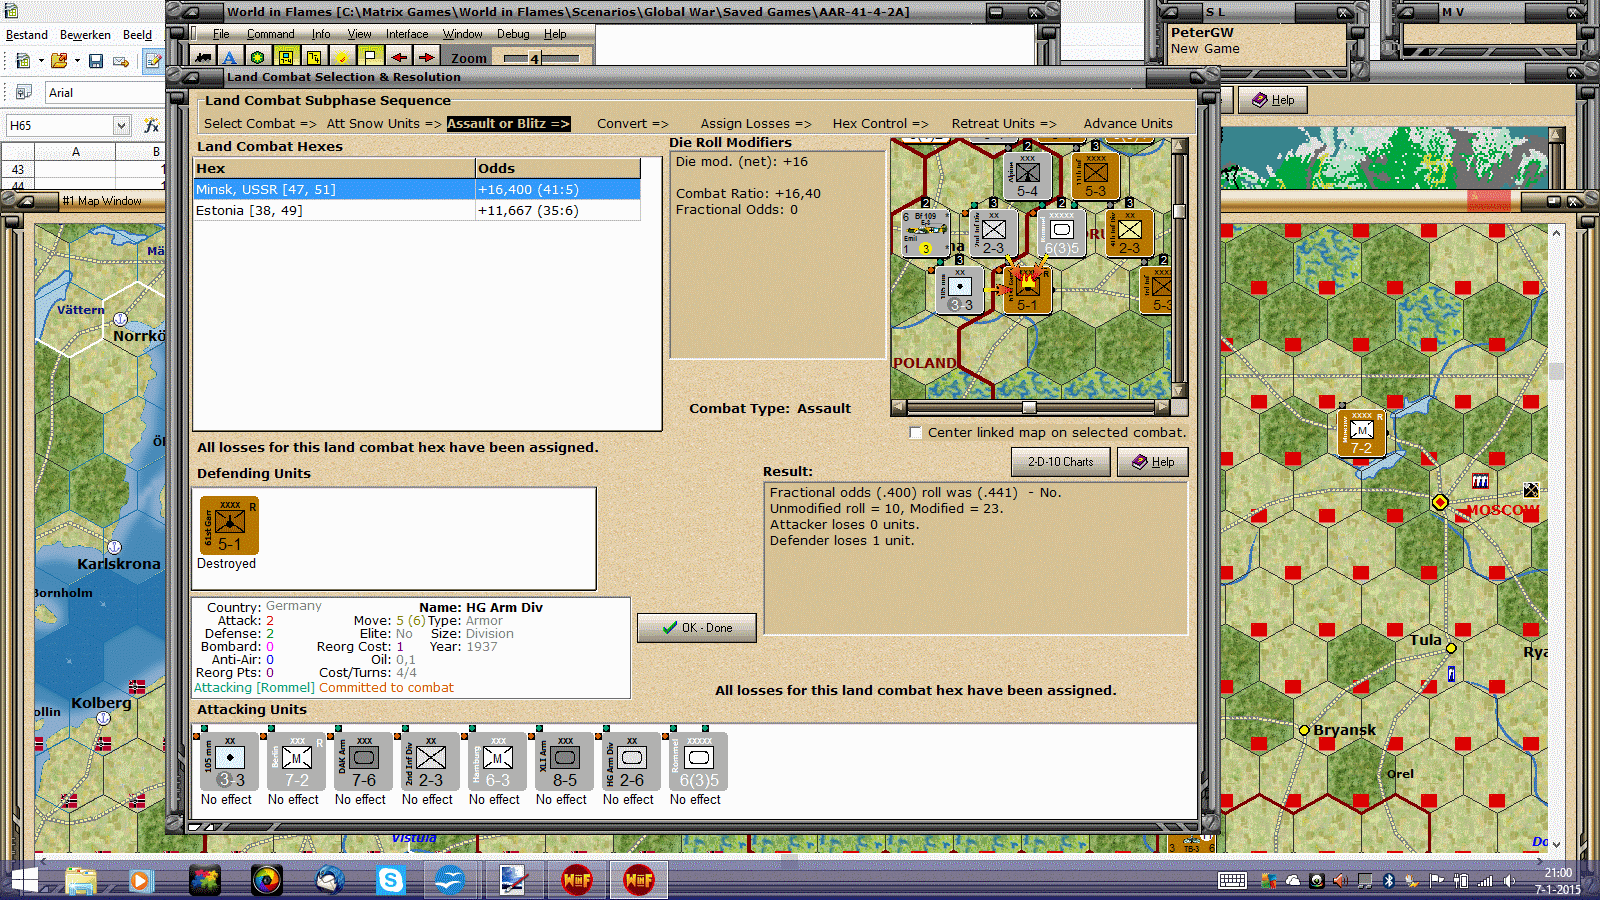Open the Debug menu
The width and height of the screenshot is (1600, 900).
click(513, 34)
